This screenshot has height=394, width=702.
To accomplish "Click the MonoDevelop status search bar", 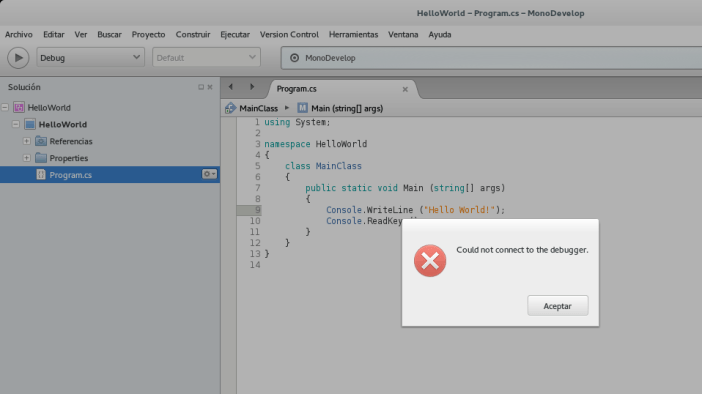I will tap(492, 58).
